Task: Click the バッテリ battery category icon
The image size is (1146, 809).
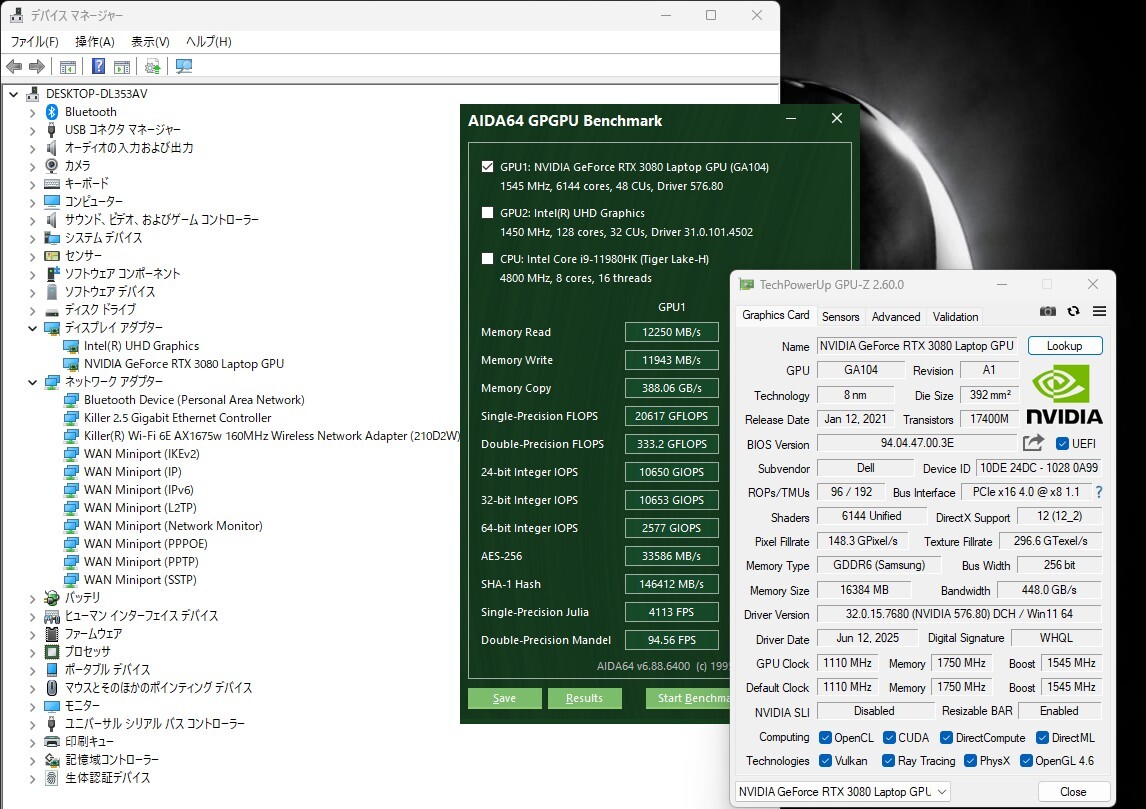Action: click(x=51, y=598)
